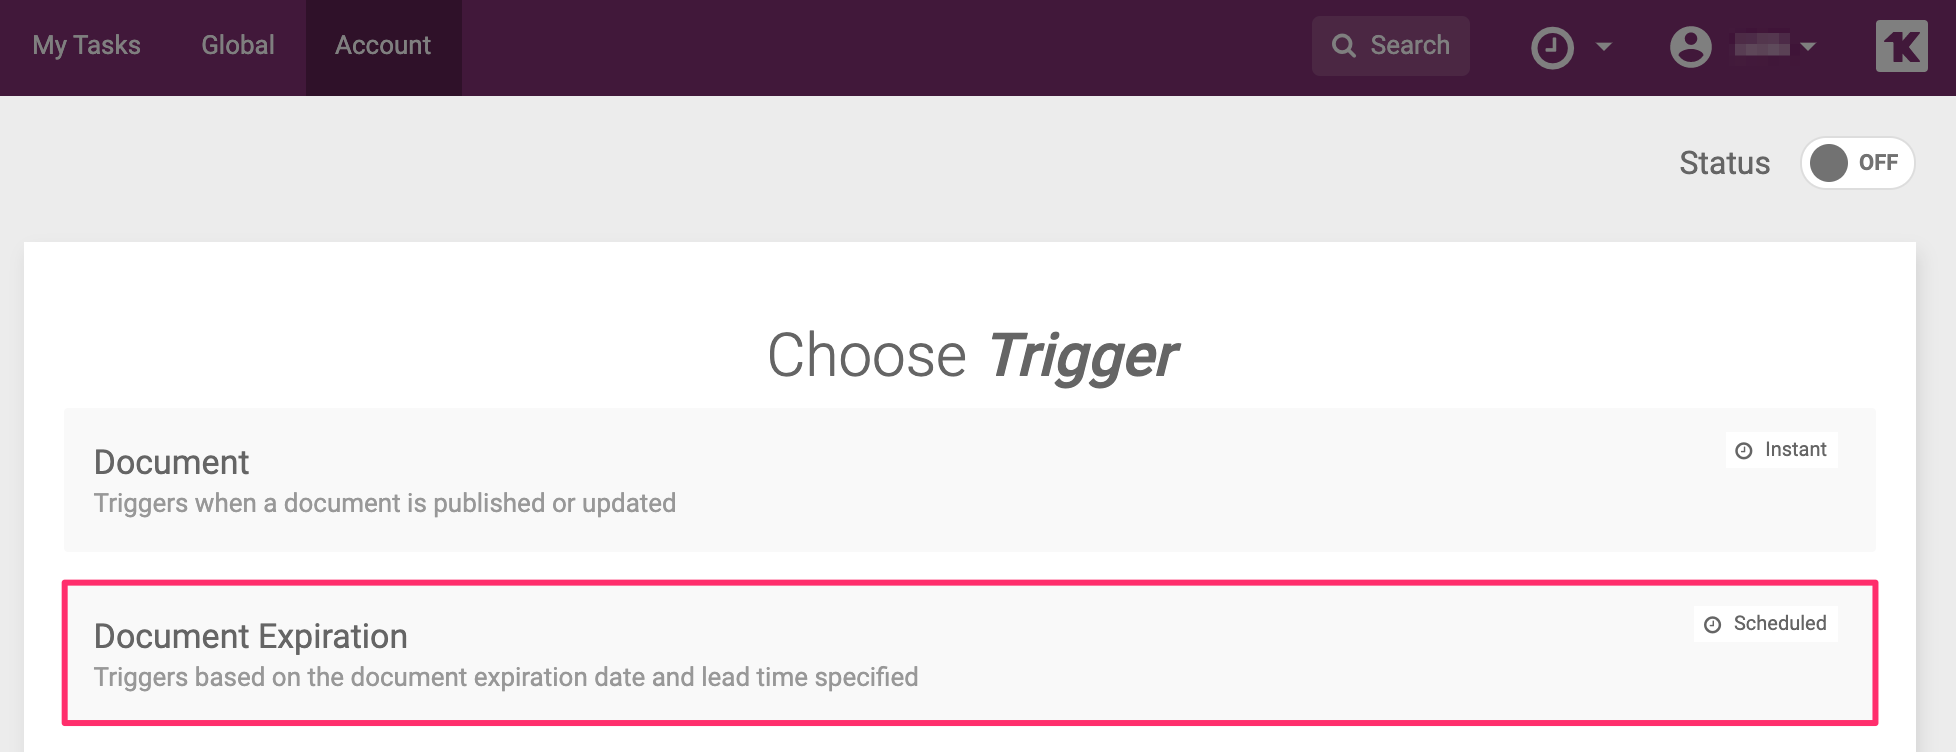The width and height of the screenshot is (1956, 752).
Task: Click the Scheduled badge label
Action: pos(1779,624)
